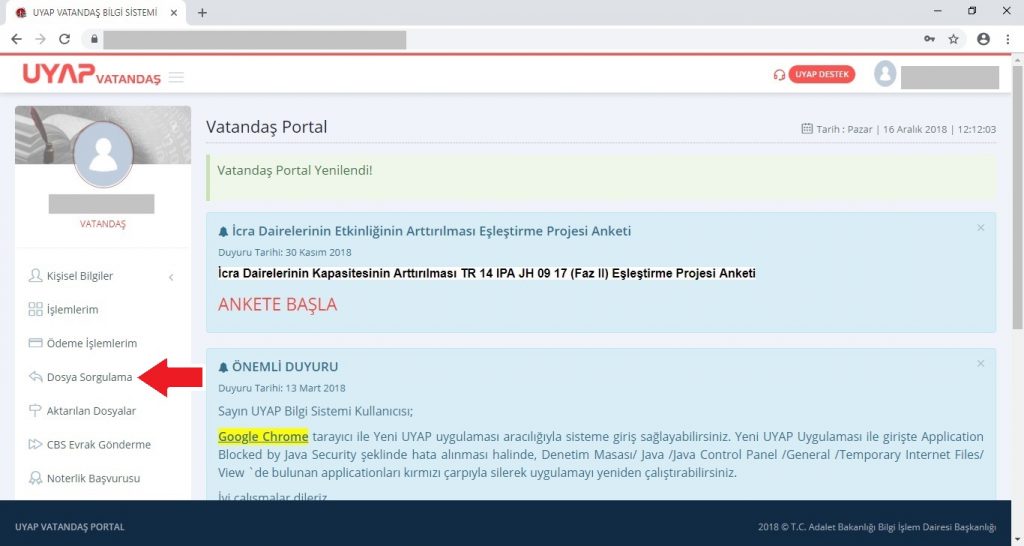Click the CBS Evrak Gönderme icon
Screen dimensions: 1024x546
[x=36, y=445]
